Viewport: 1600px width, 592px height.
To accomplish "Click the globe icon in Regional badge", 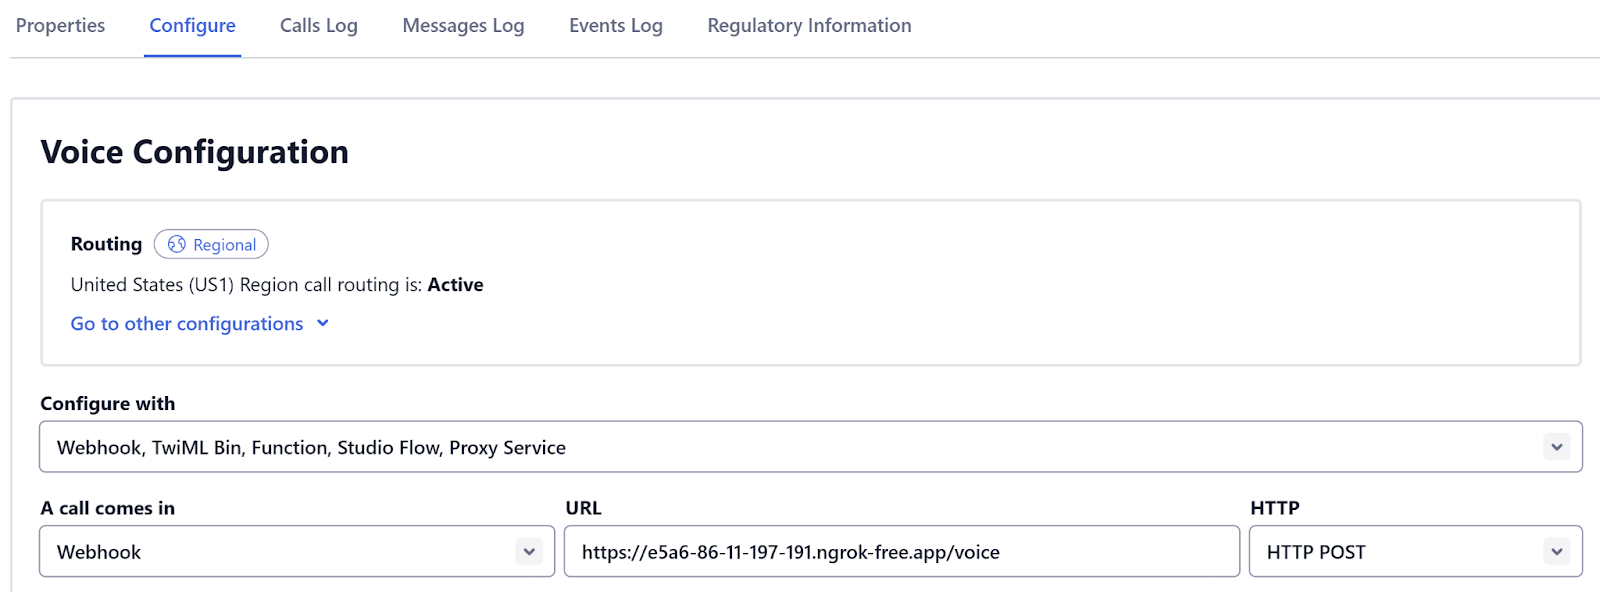I will click(177, 244).
